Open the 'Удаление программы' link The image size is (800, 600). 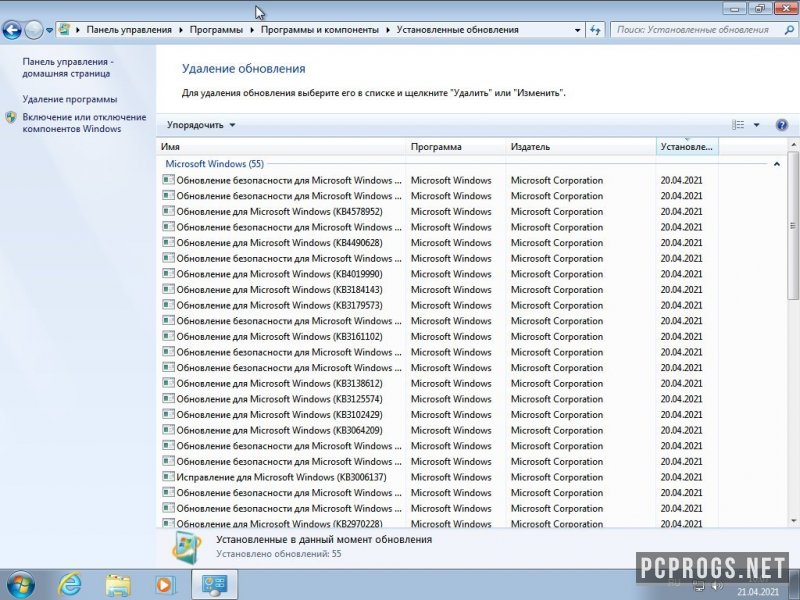(70, 99)
